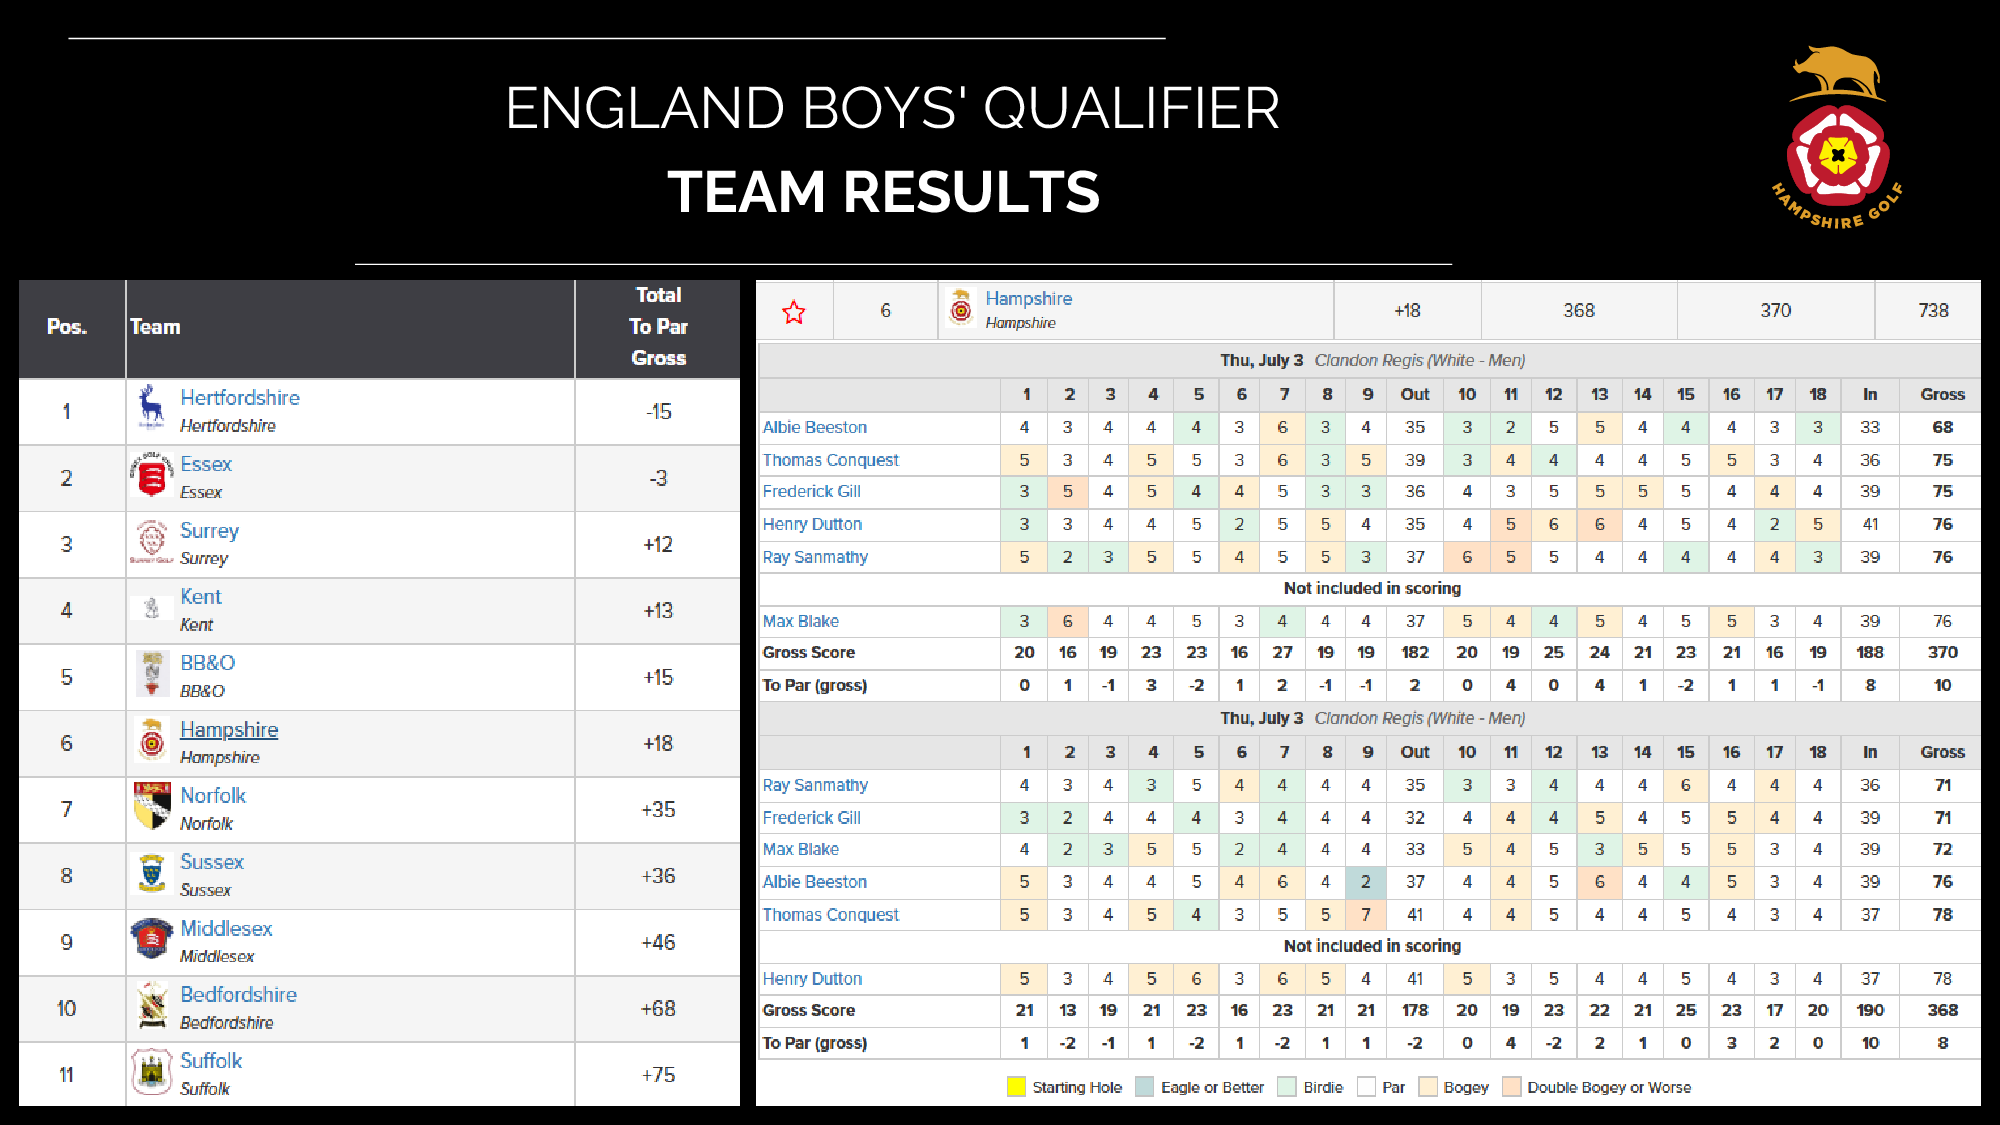This screenshot has height=1125, width=2000.
Task: Open the underlined Hampshire team link
Action: click(229, 730)
